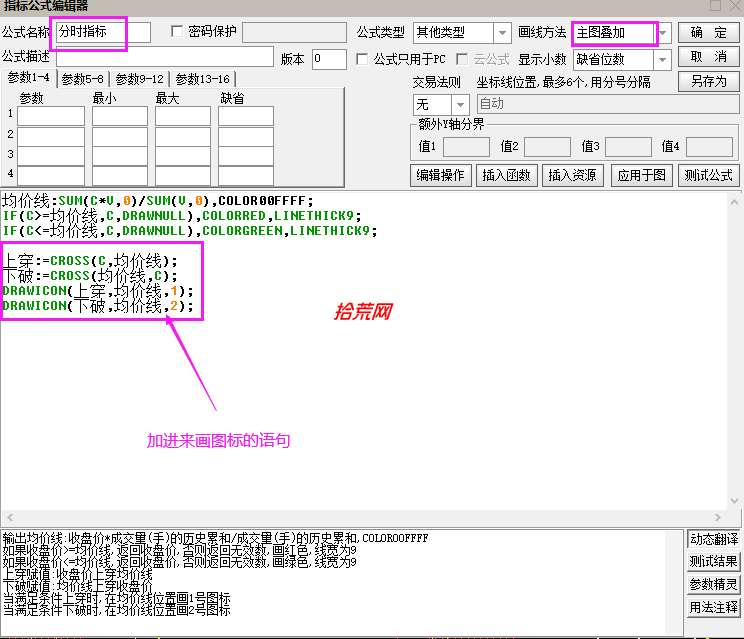This screenshot has width=744, height=639.
Task: Toggle the 密码保护 checkbox
Action: click(177, 31)
